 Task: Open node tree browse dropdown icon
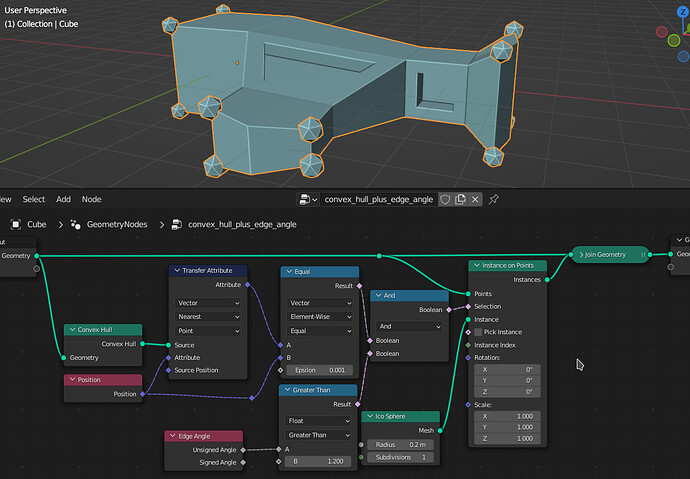pyautogui.click(x=308, y=199)
